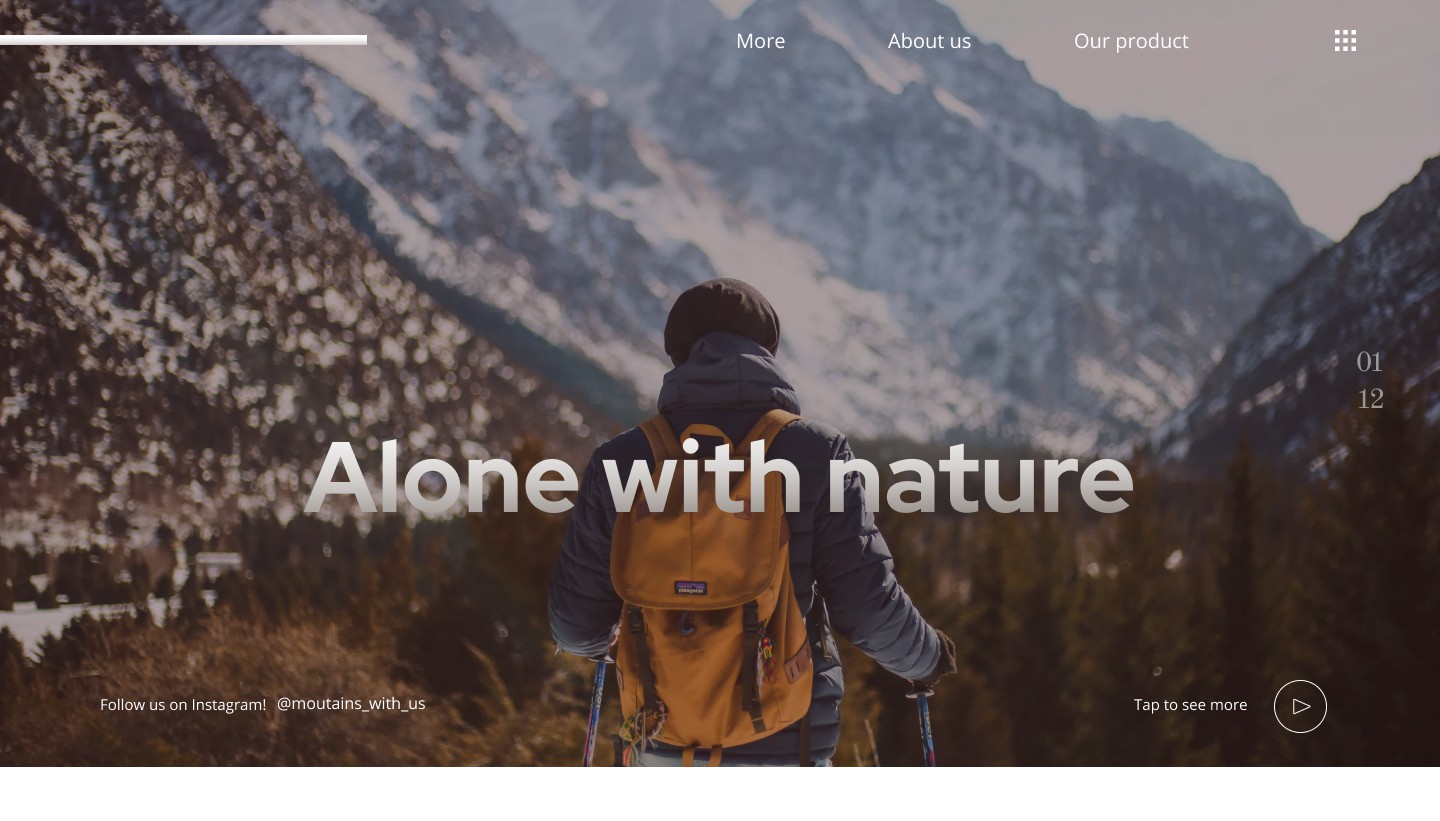Go to the About us page
The height and width of the screenshot is (821, 1440).
pos(929,41)
